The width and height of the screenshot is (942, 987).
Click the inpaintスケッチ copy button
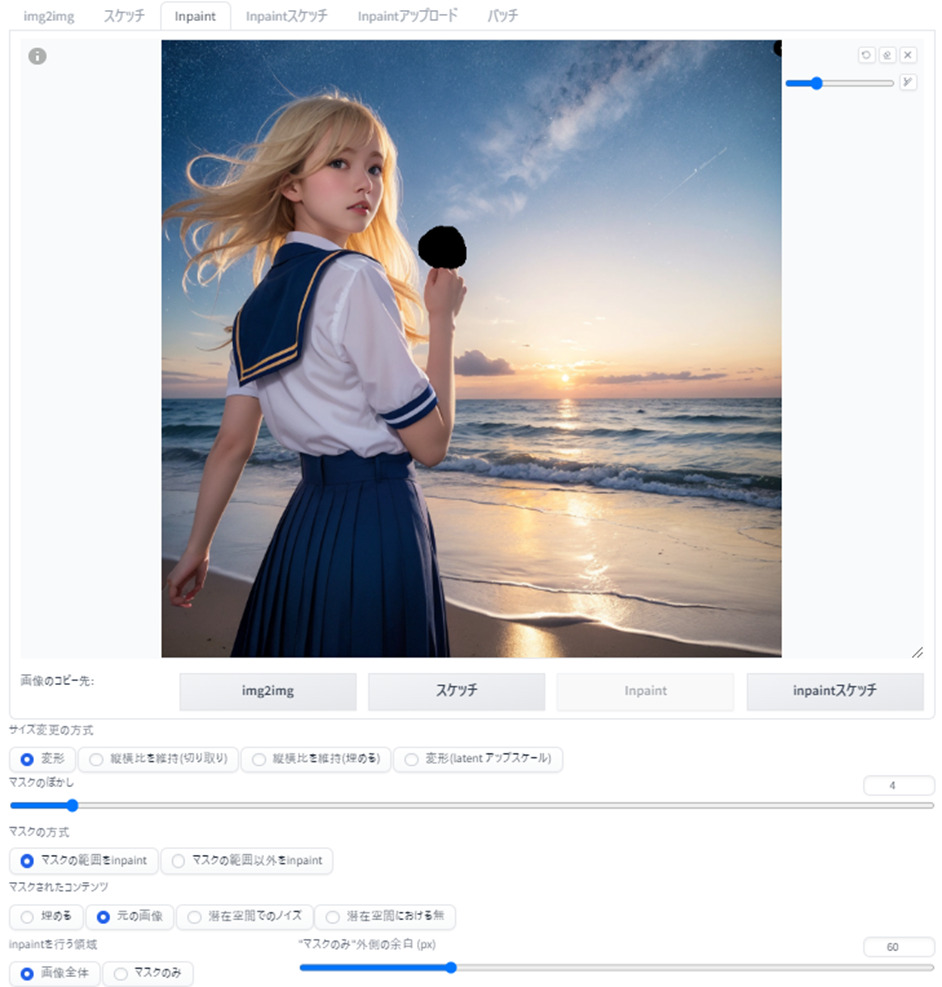(x=835, y=691)
